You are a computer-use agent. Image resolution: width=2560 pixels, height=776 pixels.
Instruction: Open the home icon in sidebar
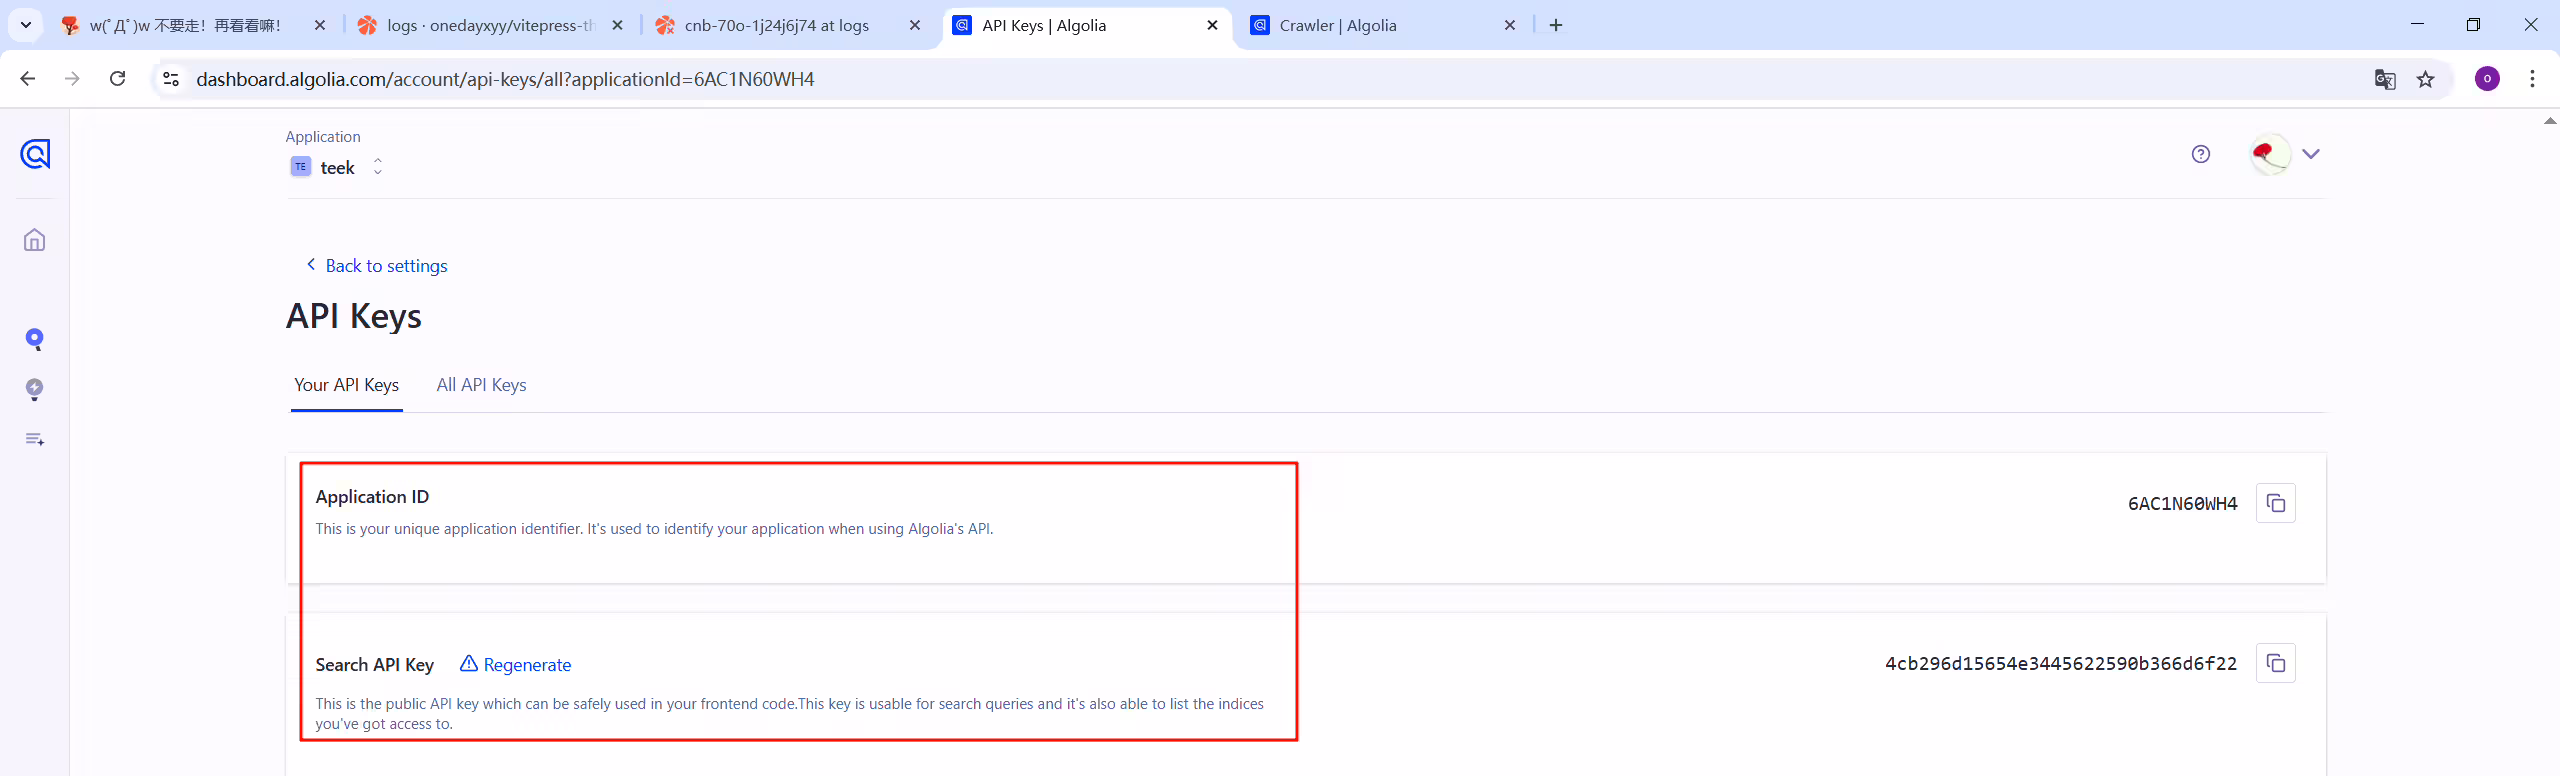[35, 240]
